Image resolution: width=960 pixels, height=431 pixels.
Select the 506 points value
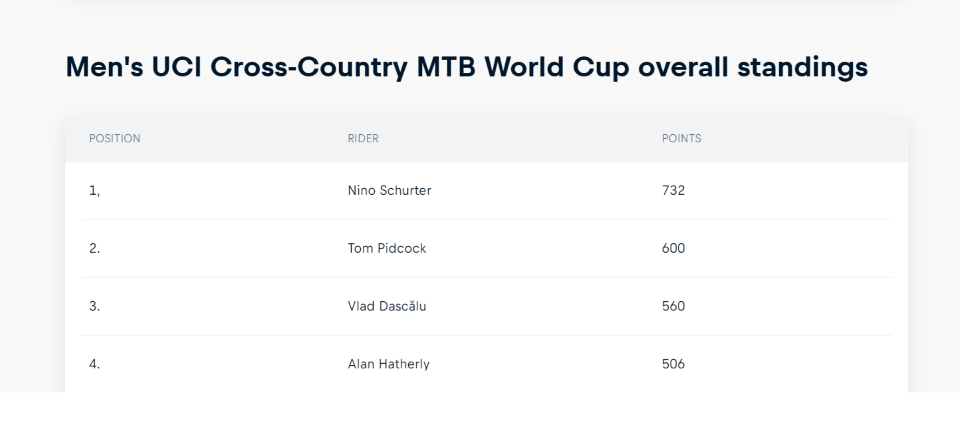673,364
